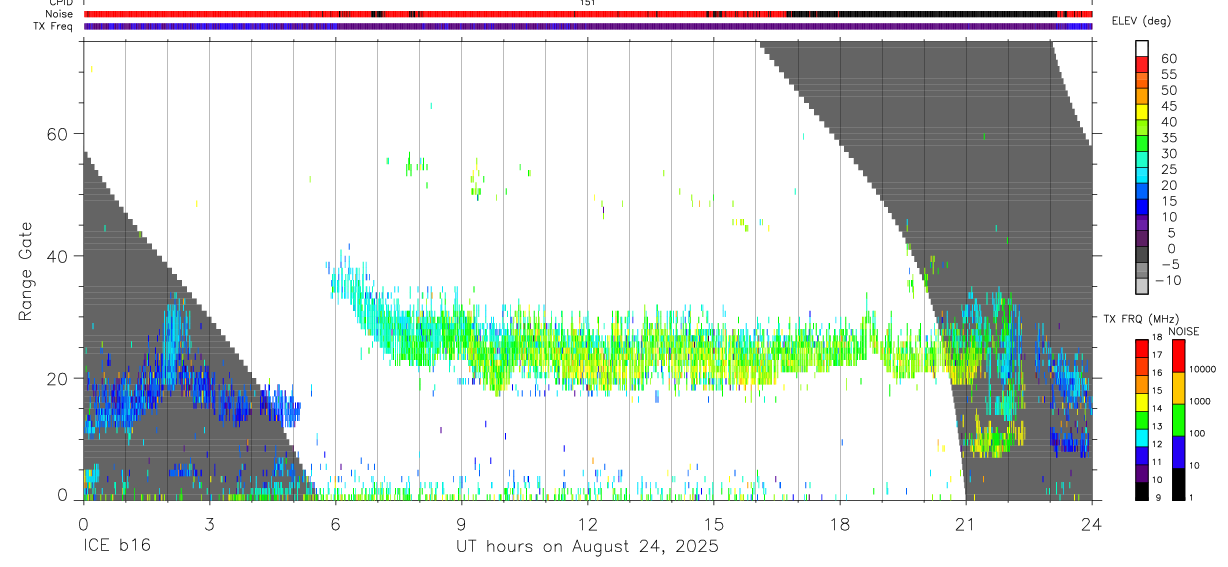1228x567 pixels.
Task: Select the white top segment of the ELEV colour bar
Action: [1143, 50]
